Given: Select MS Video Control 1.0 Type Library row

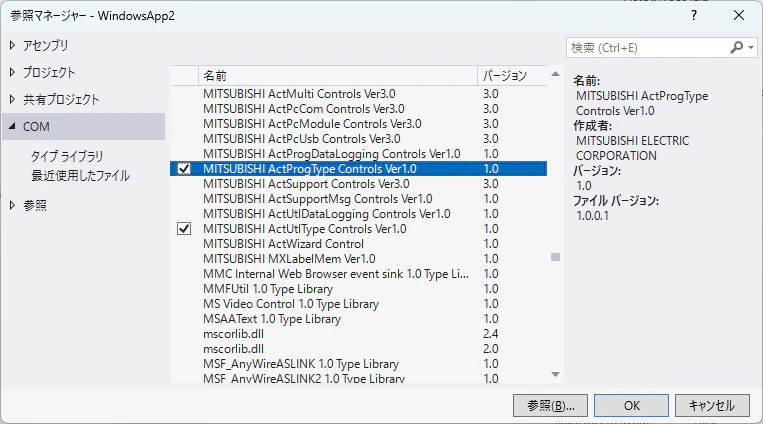Looking at the screenshot, I should pos(359,304).
